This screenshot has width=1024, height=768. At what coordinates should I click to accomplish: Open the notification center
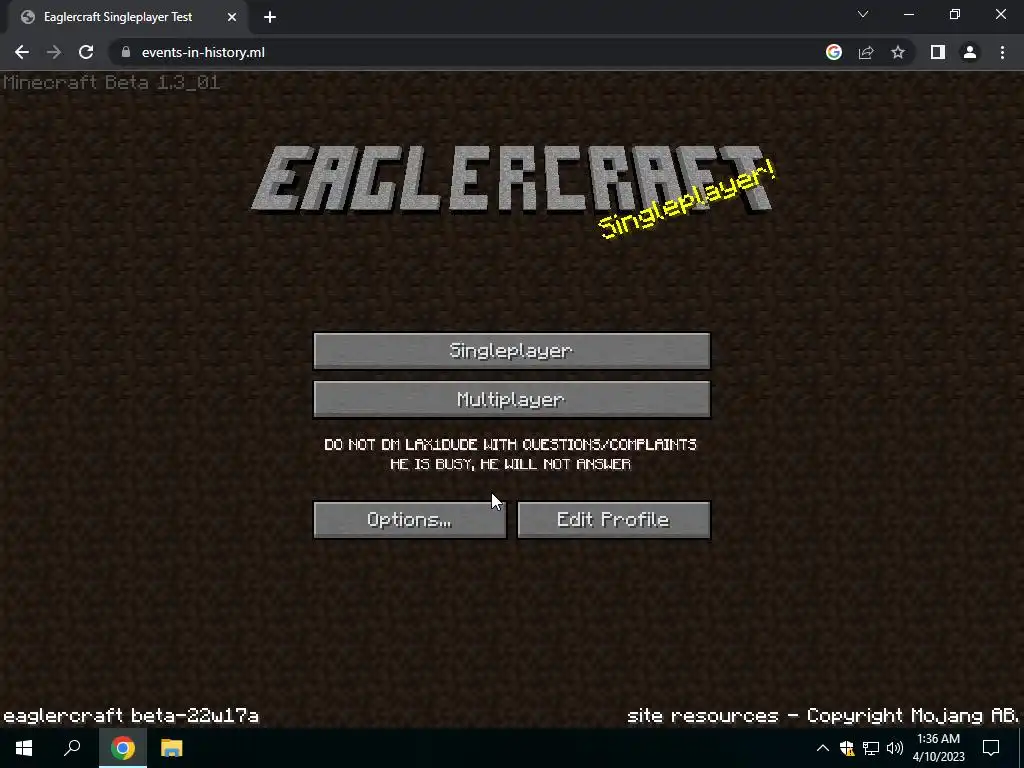(991, 748)
